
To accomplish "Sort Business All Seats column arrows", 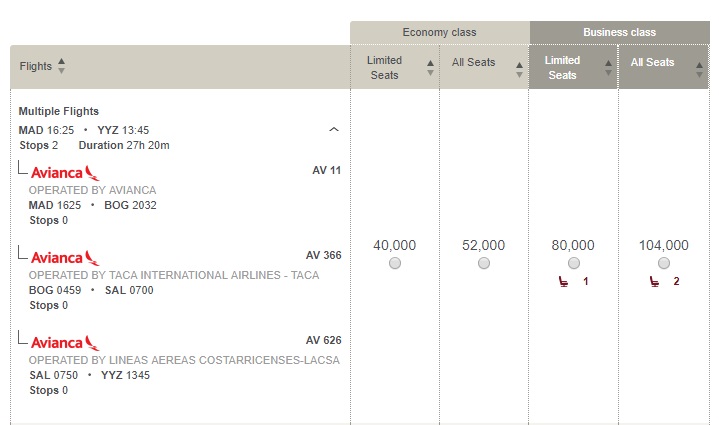I will coord(698,68).
